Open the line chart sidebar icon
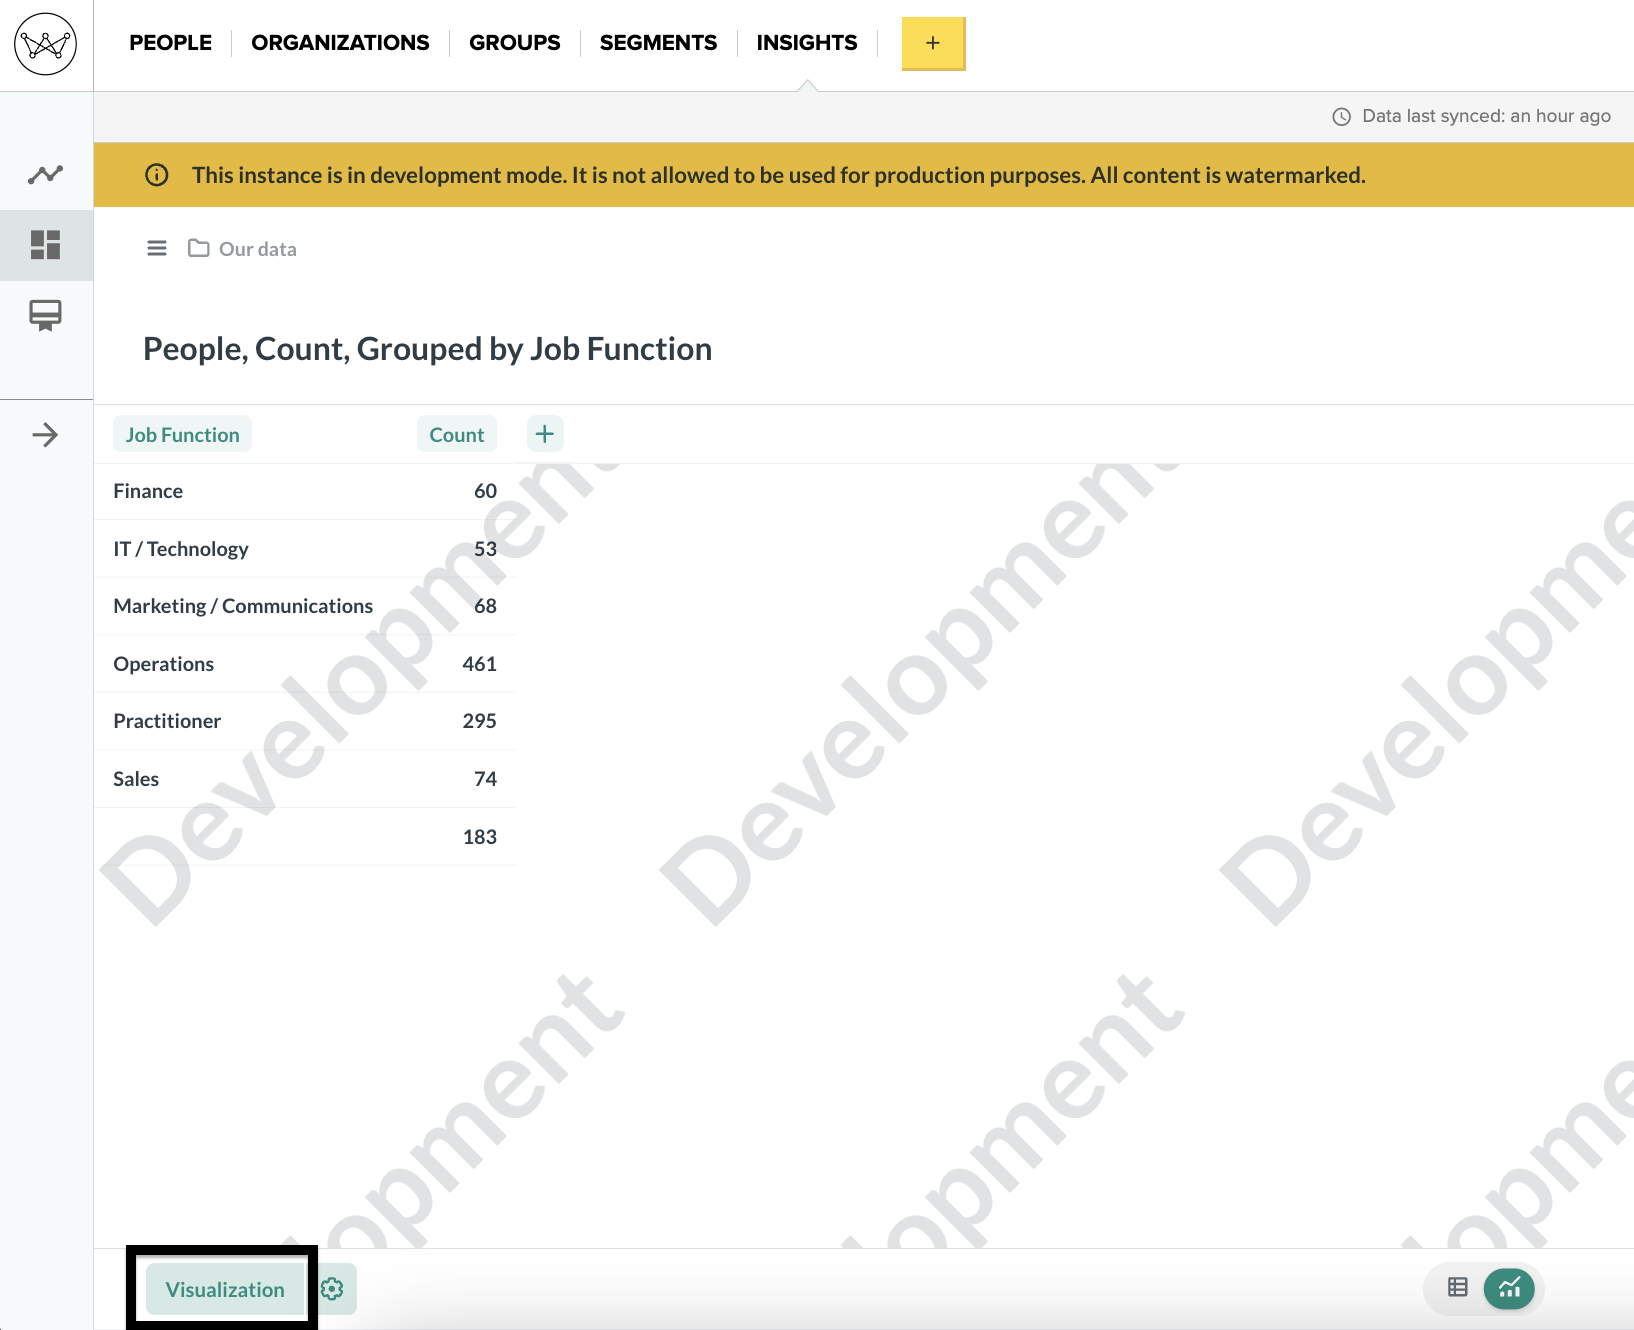This screenshot has width=1634, height=1330. point(45,175)
